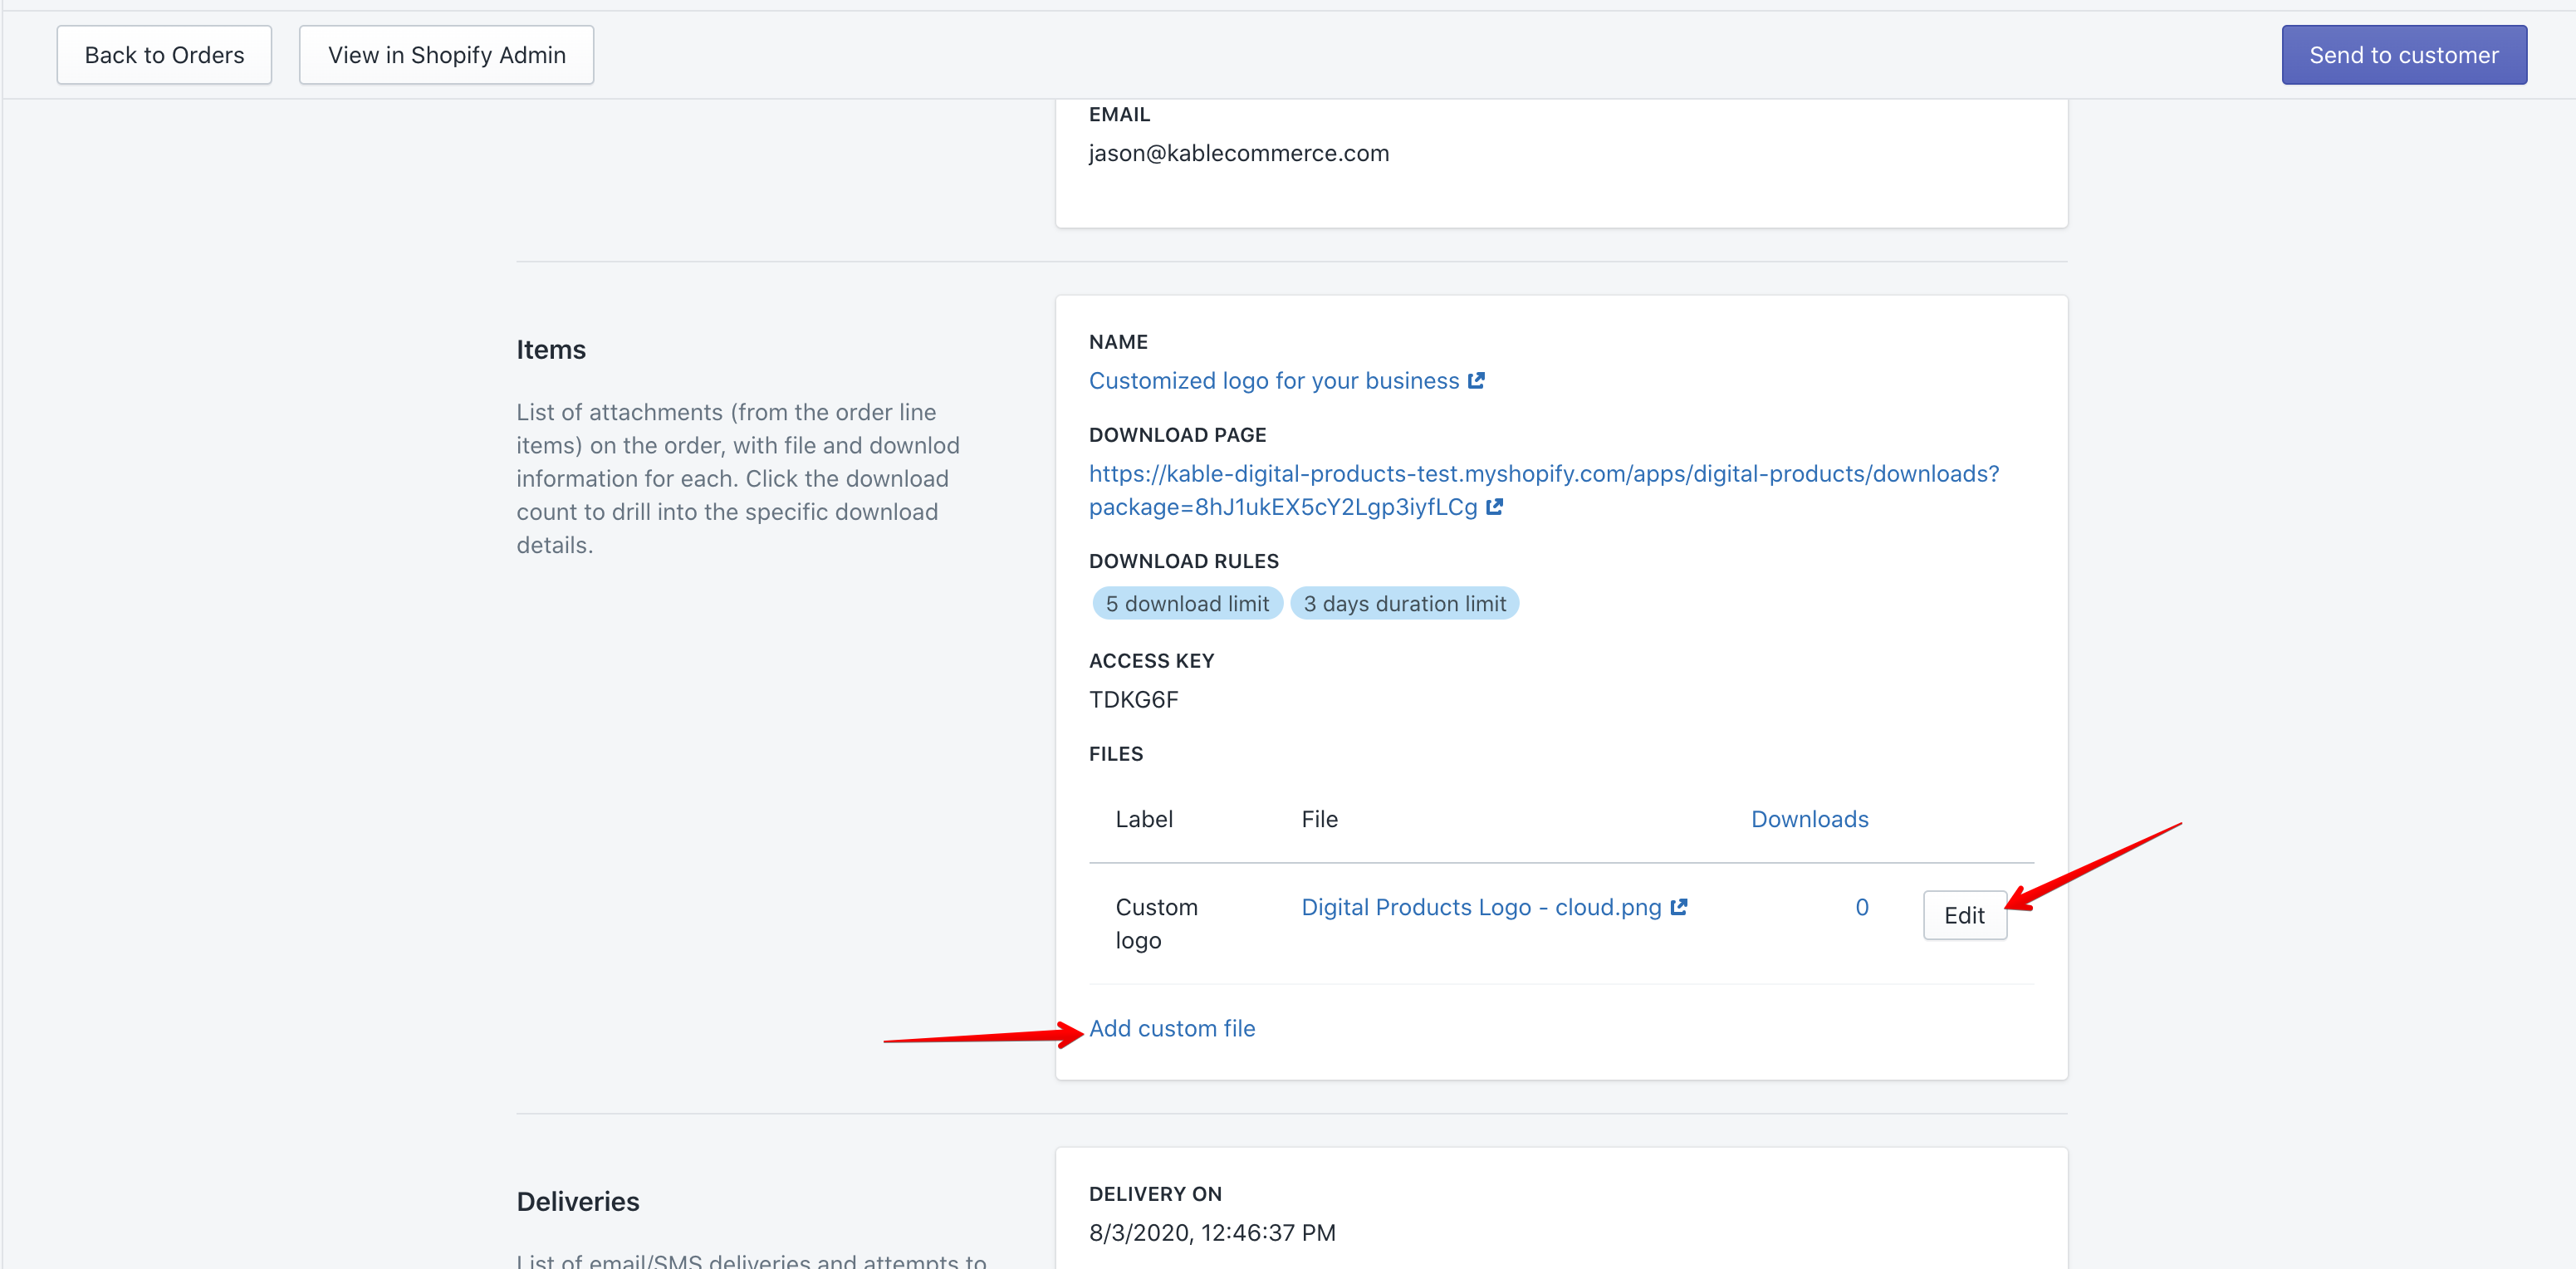This screenshot has width=2576, height=1269.
Task: Click the "Add custom file" link
Action: tap(1172, 1027)
